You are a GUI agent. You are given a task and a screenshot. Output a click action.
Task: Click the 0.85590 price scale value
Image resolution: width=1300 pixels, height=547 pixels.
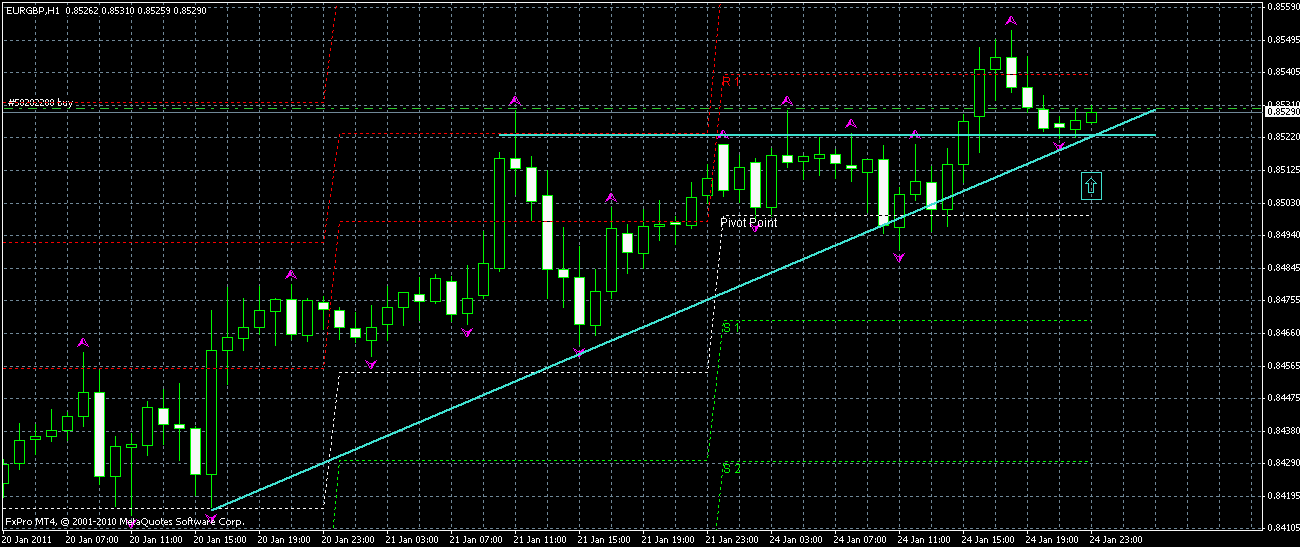click(1282, 7)
